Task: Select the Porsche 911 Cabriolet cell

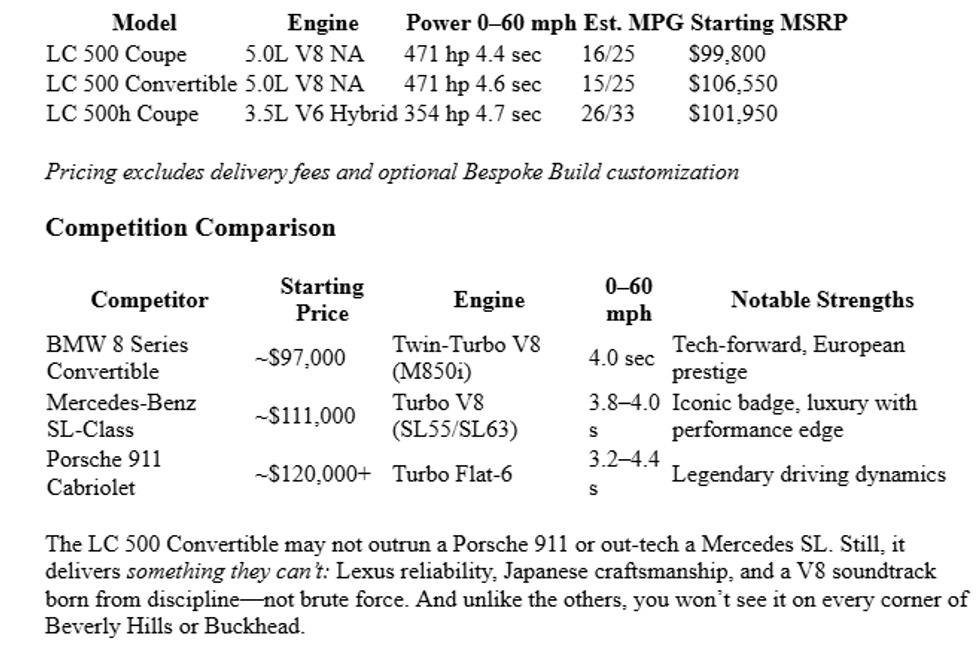Action: click(x=104, y=474)
